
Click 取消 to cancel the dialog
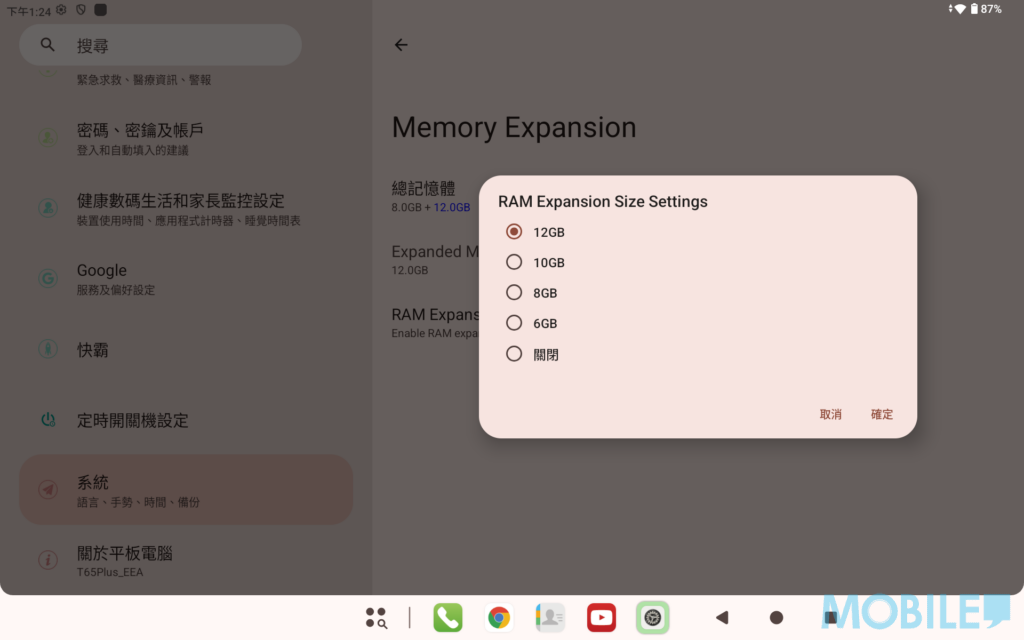coord(830,414)
